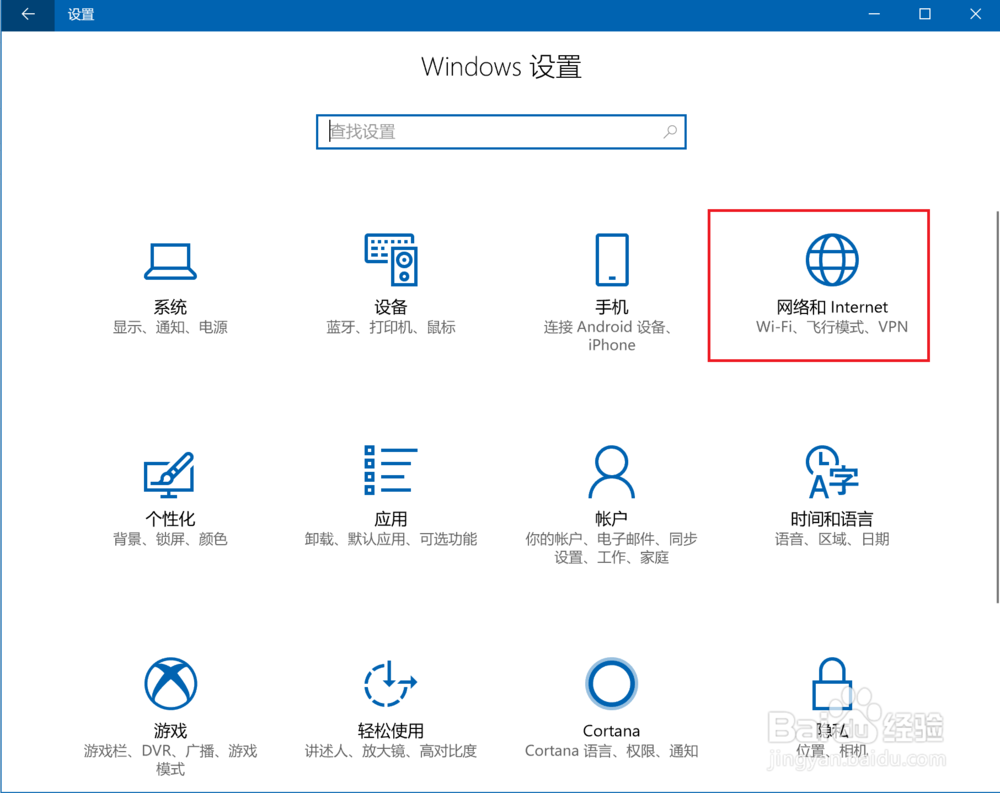Click the 游戏 label
This screenshot has width=1000, height=793.
[x=170, y=730]
